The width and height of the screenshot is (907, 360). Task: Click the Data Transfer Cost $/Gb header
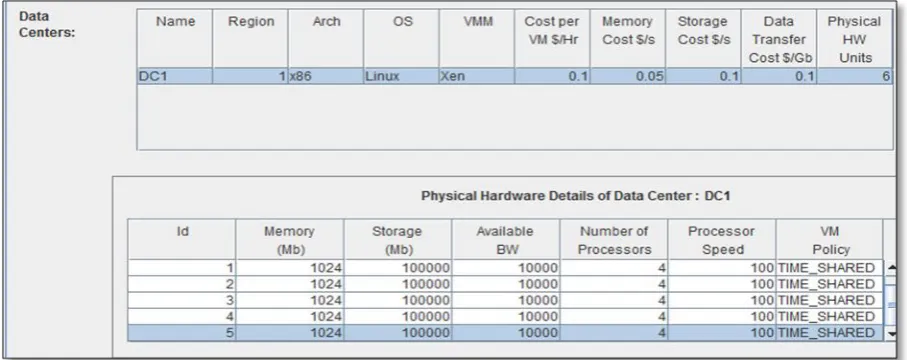779,39
